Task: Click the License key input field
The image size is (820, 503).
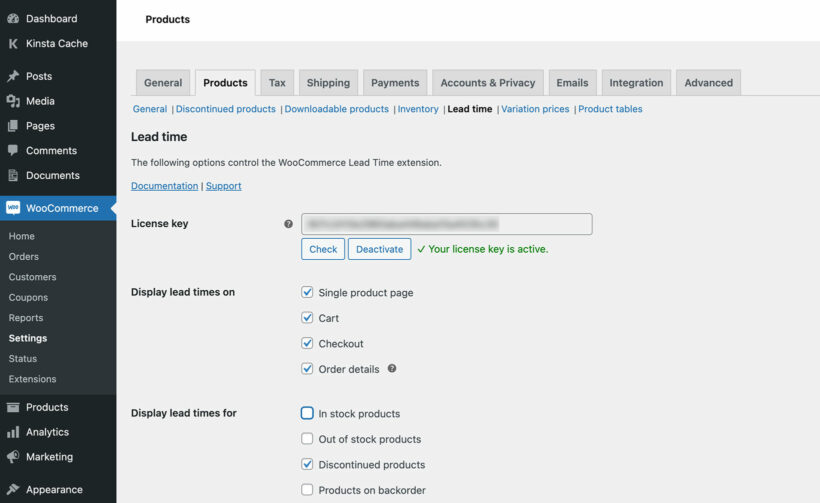Action: pyautogui.click(x=447, y=224)
